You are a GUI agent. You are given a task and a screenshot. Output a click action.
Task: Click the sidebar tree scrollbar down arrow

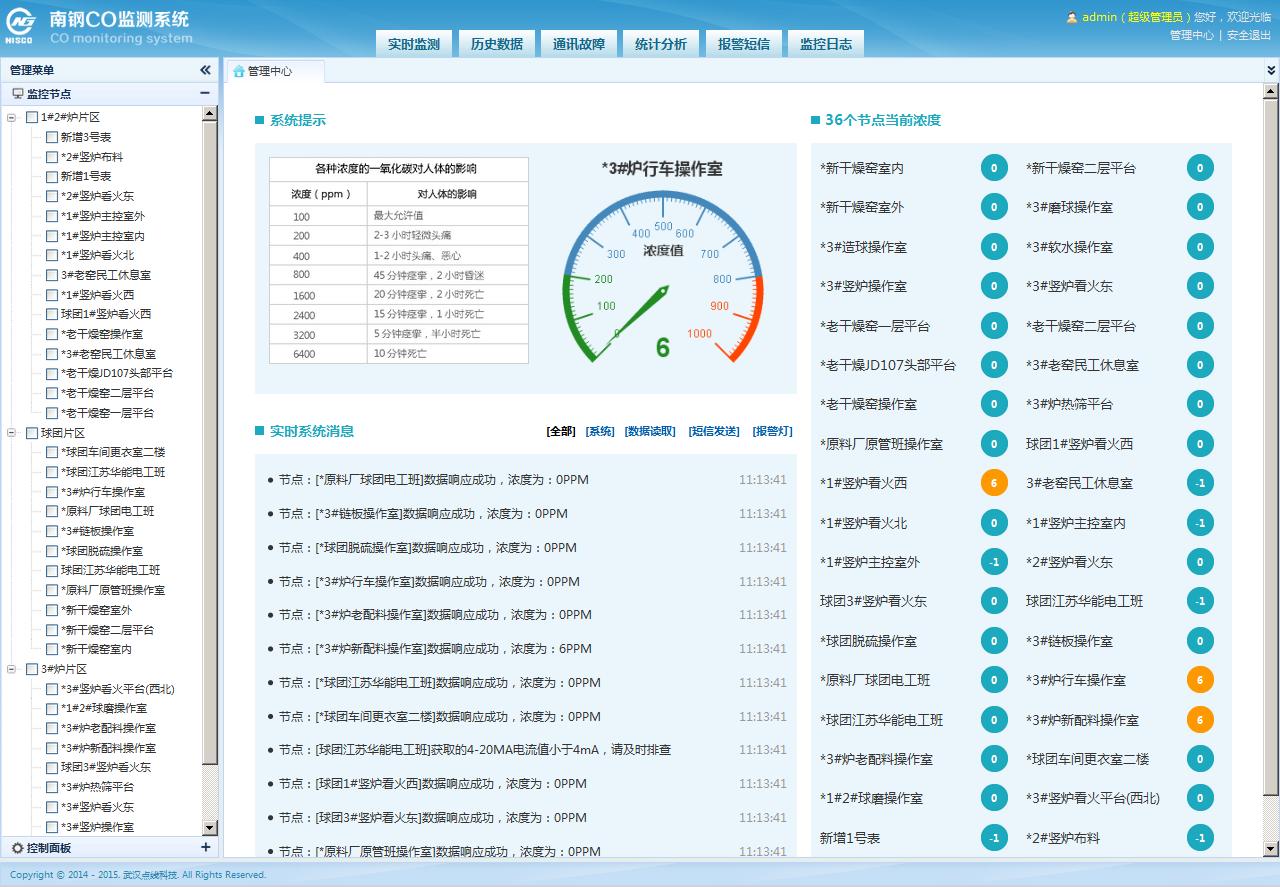(x=210, y=828)
